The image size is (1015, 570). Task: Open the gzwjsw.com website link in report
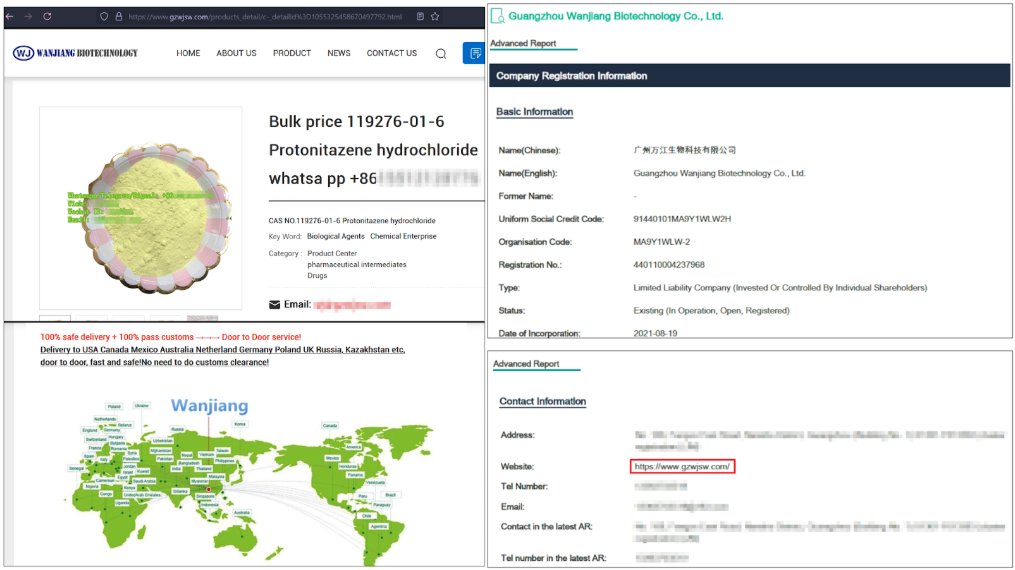coord(683,467)
